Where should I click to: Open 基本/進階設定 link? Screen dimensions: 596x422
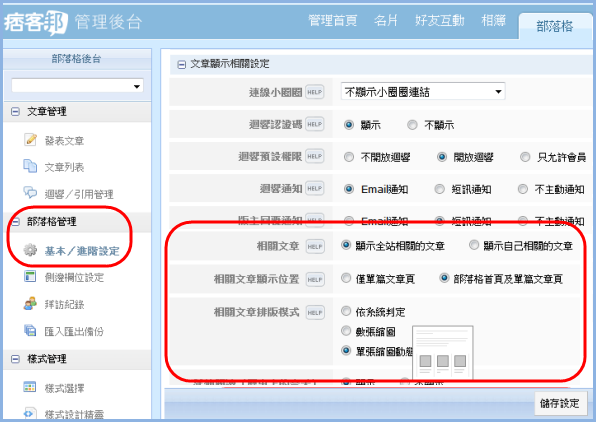(x=82, y=251)
